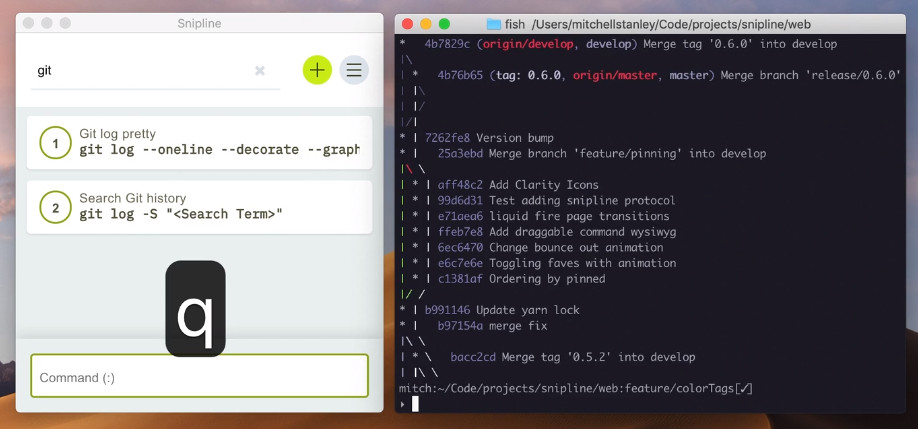Click 'Toggling faves with animation' commit line

tap(557, 263)
